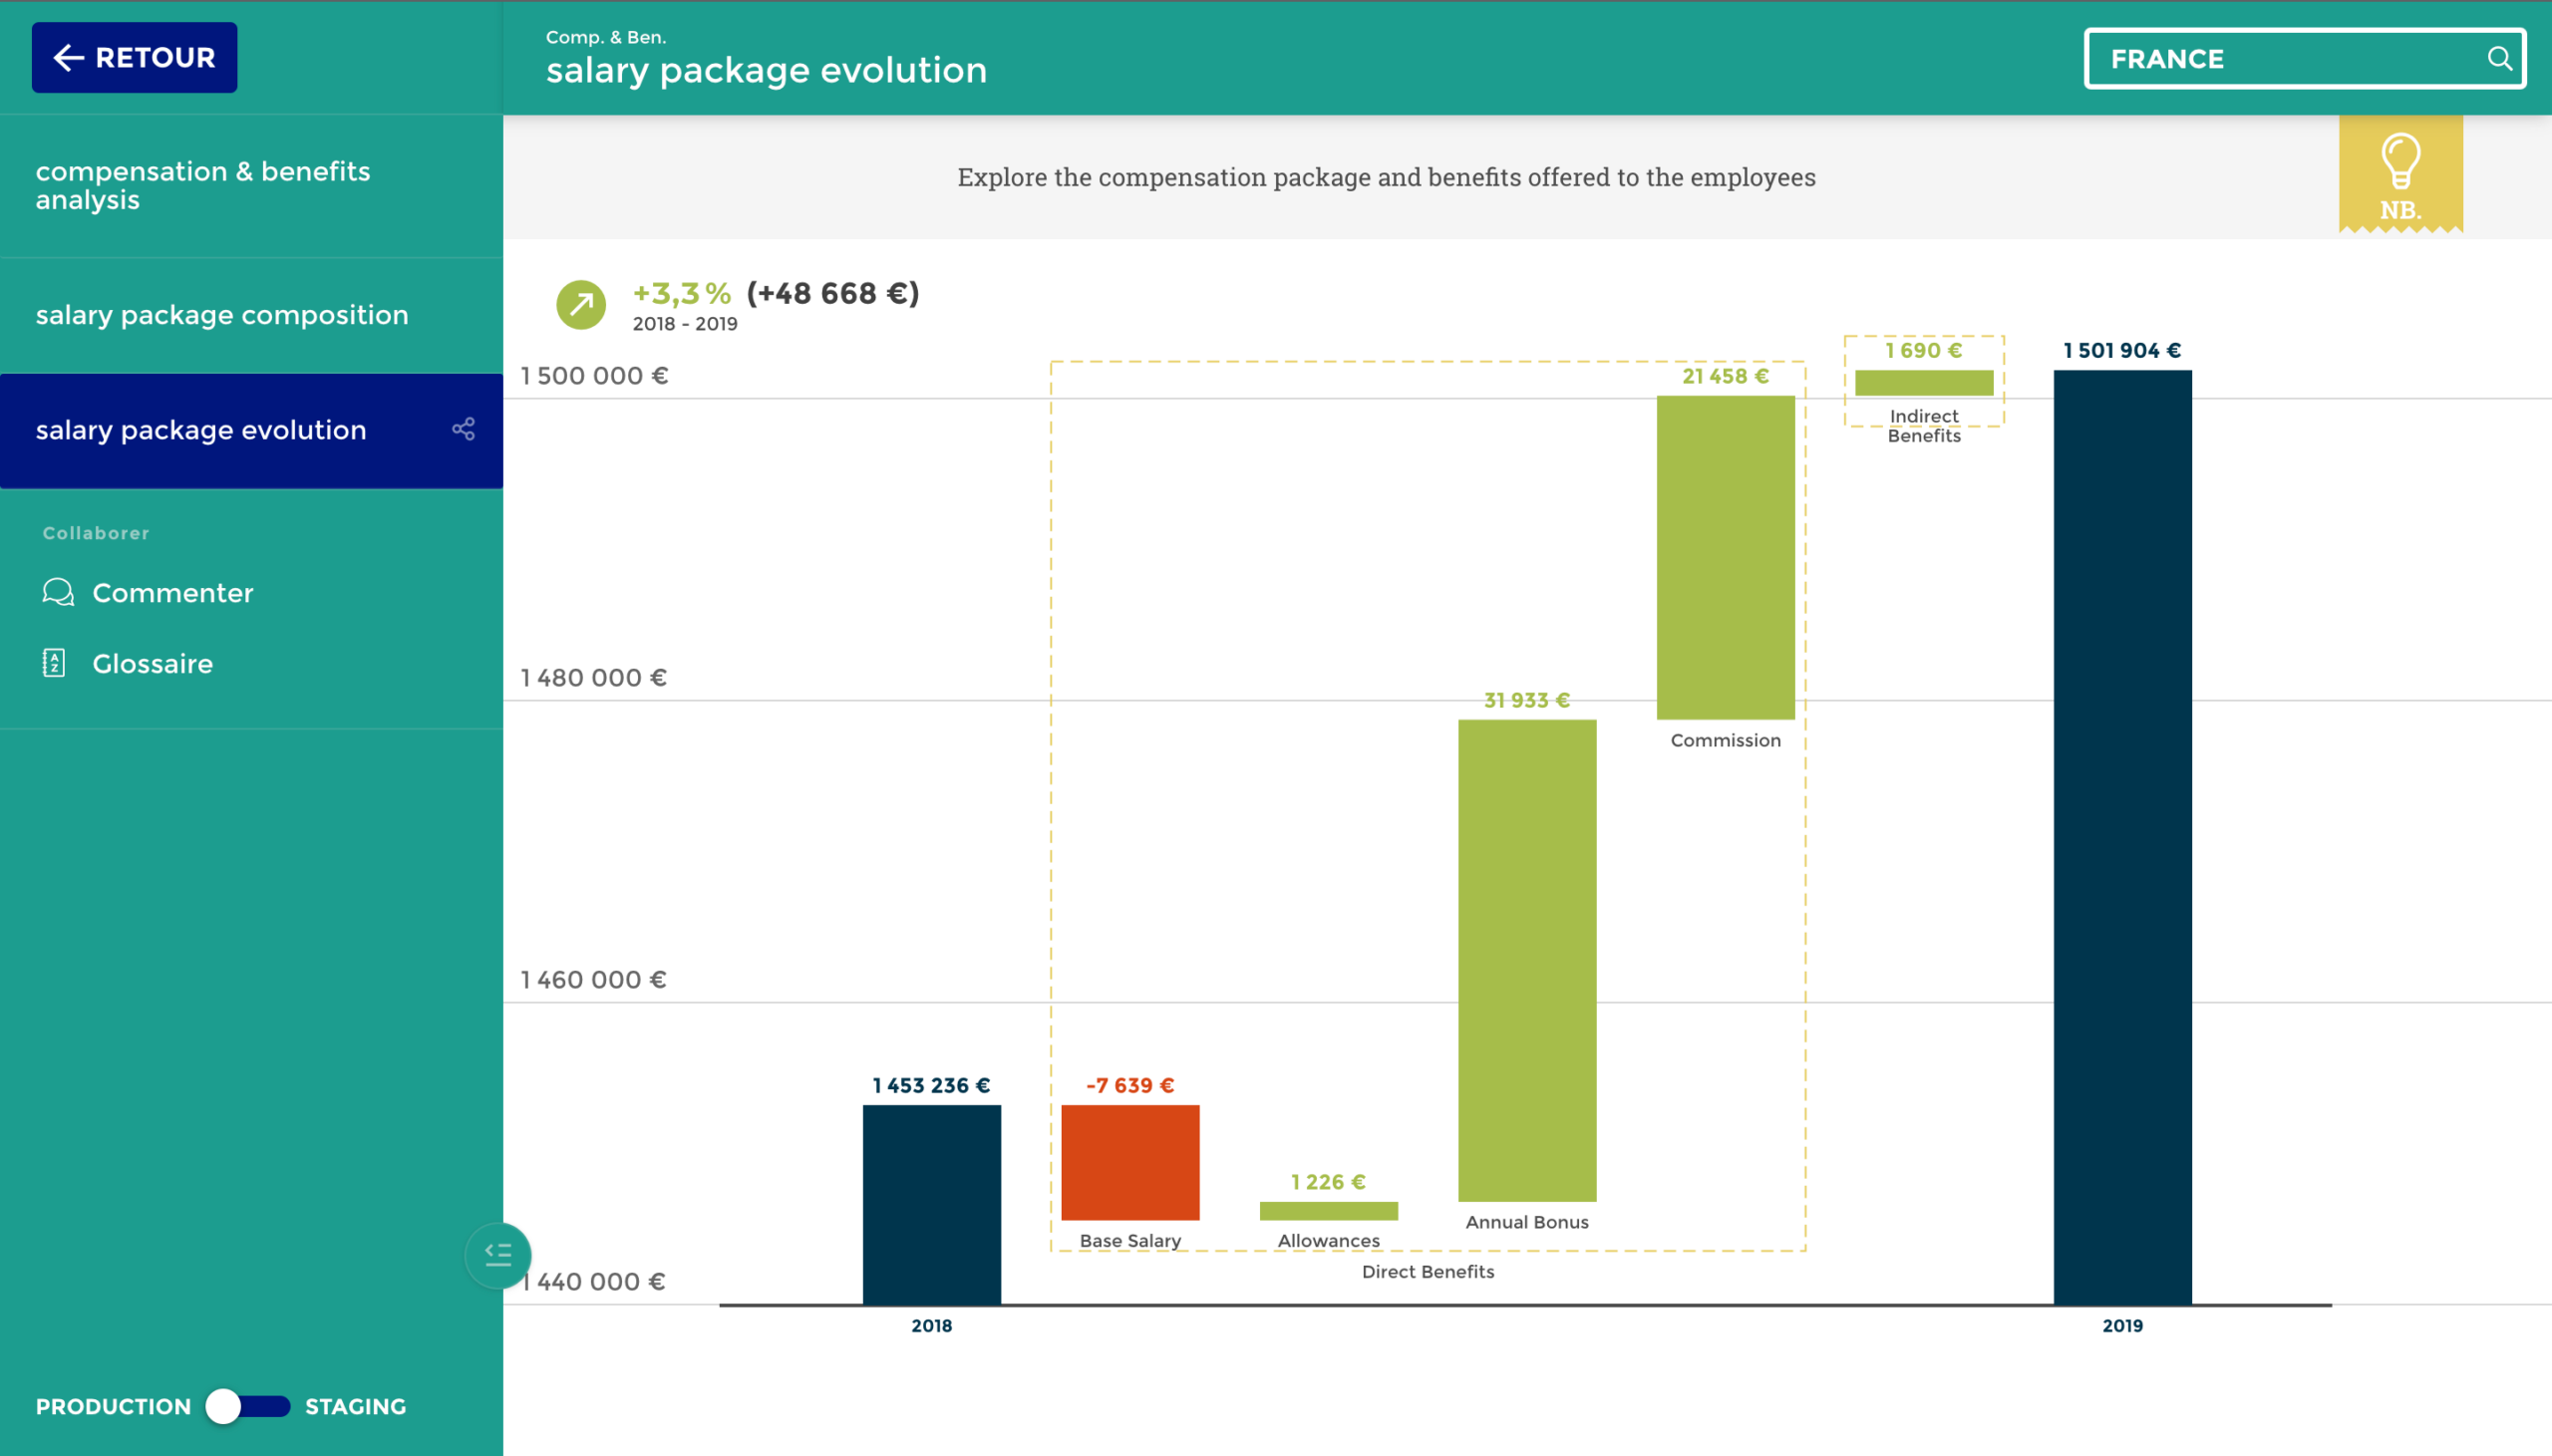Click the share icon beside salary package evolution
This screenshot has height=1456, width=2552.
click(463, 430)
